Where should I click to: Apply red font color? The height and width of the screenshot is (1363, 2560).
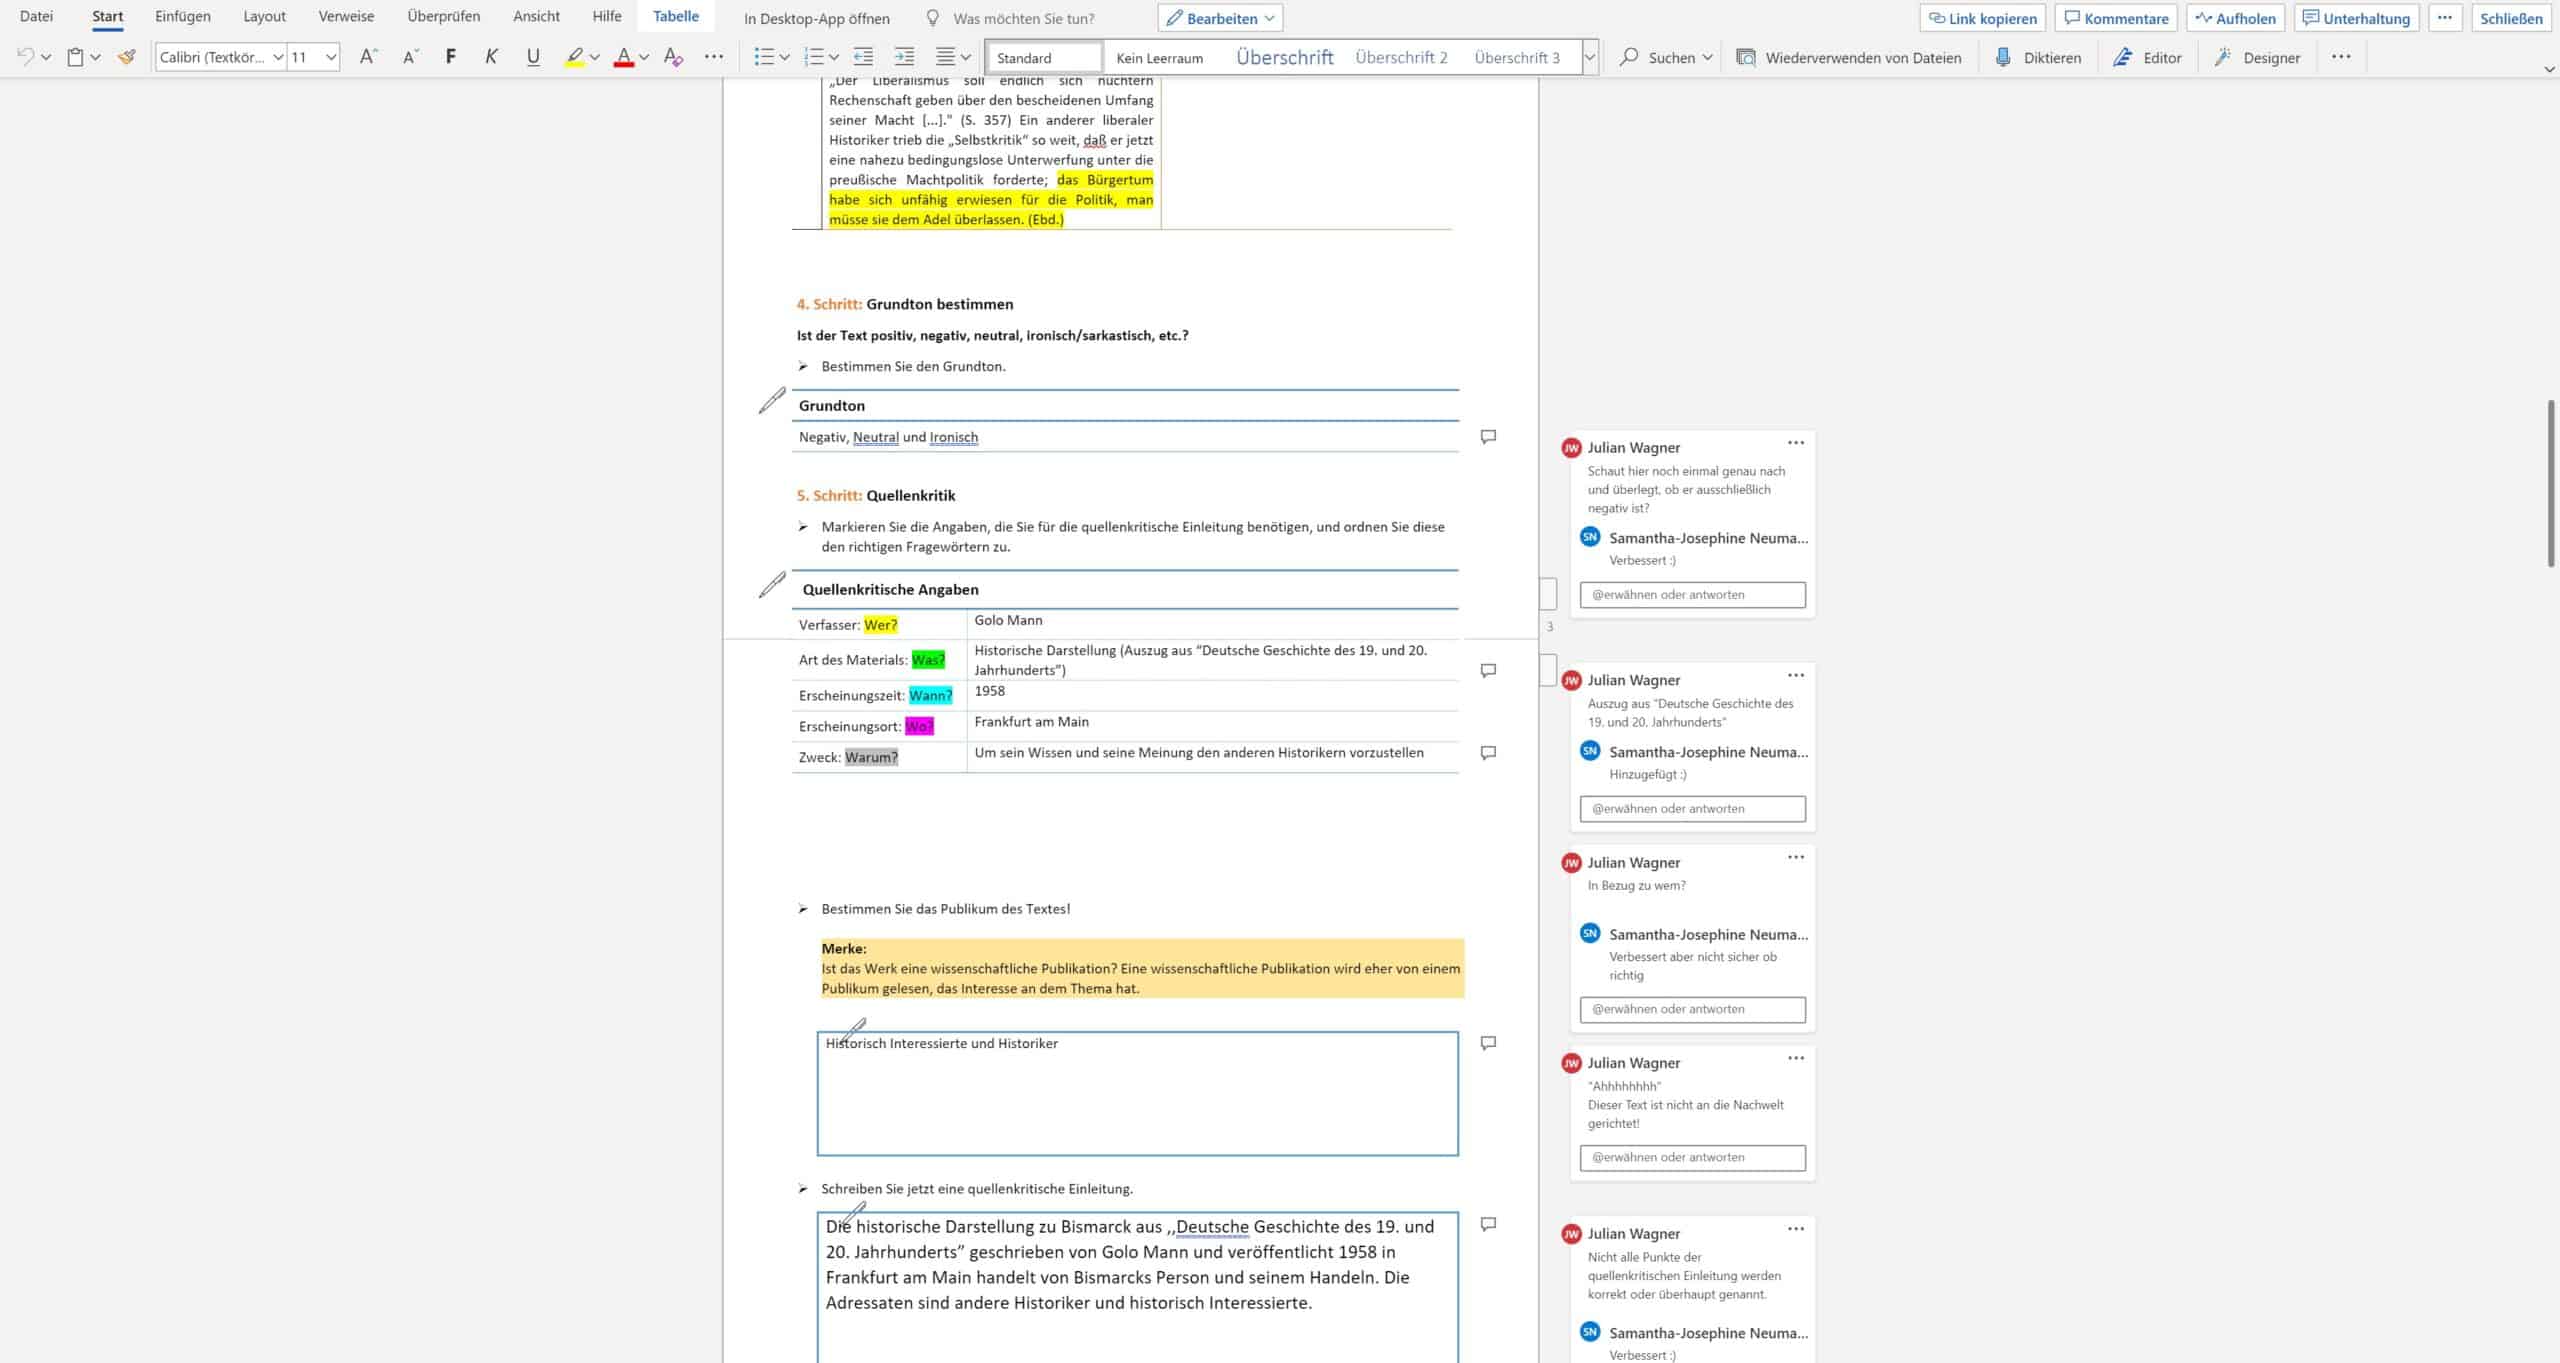(624, 57)
